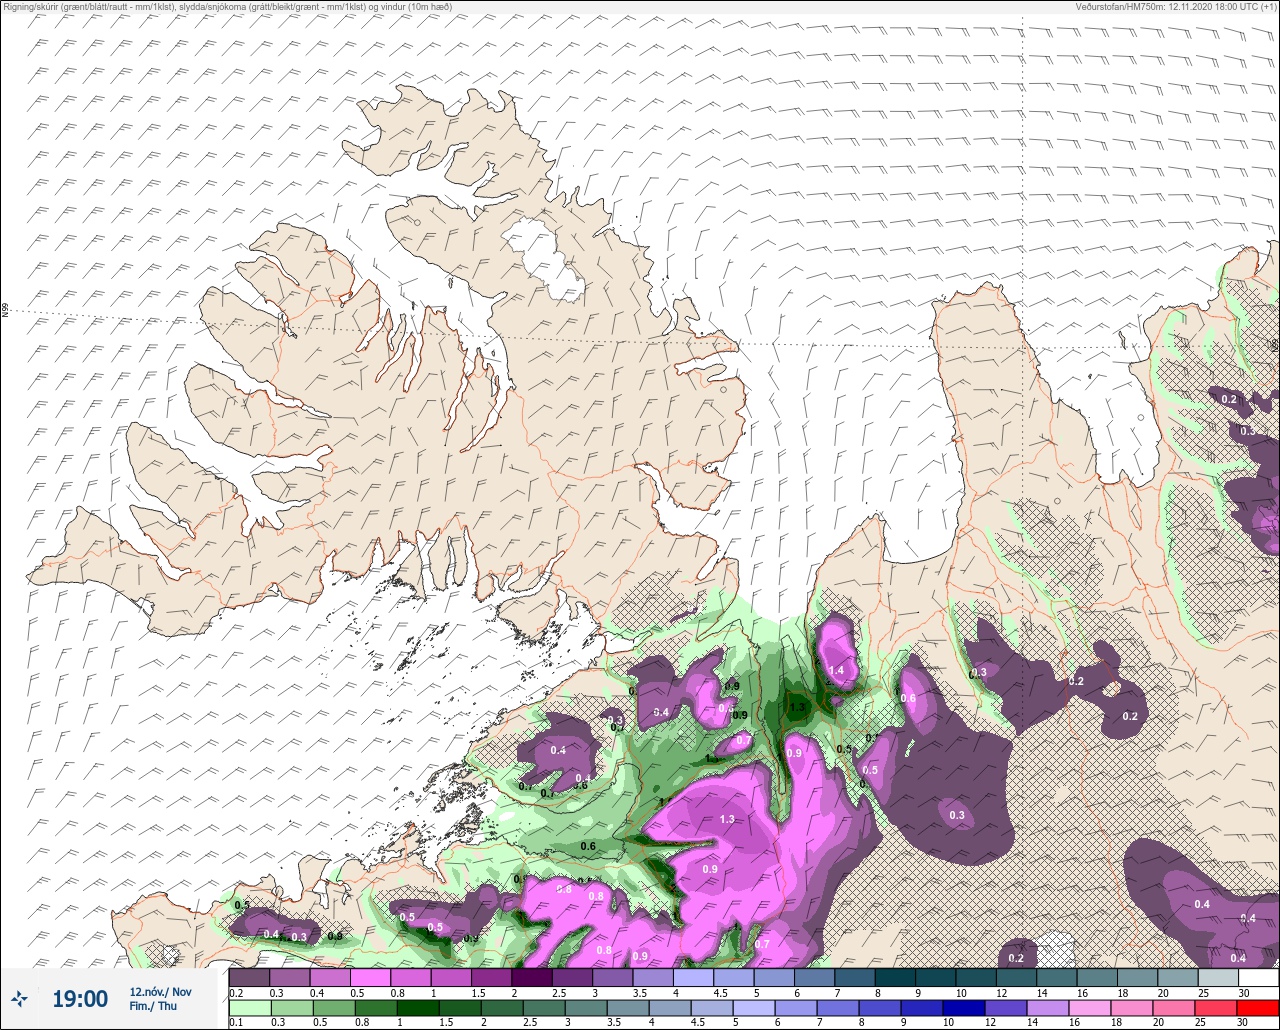
Task: Select lower-row deep blue 10 legend swatch
Action: click(964, 1008)
